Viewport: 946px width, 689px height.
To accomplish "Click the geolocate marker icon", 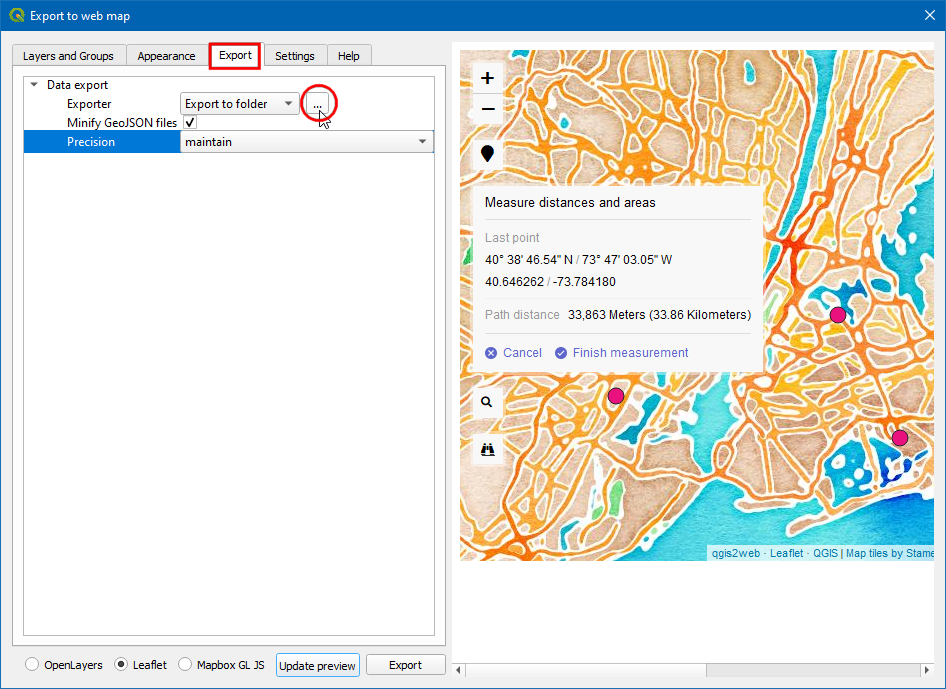I will (x=488, y=153).
